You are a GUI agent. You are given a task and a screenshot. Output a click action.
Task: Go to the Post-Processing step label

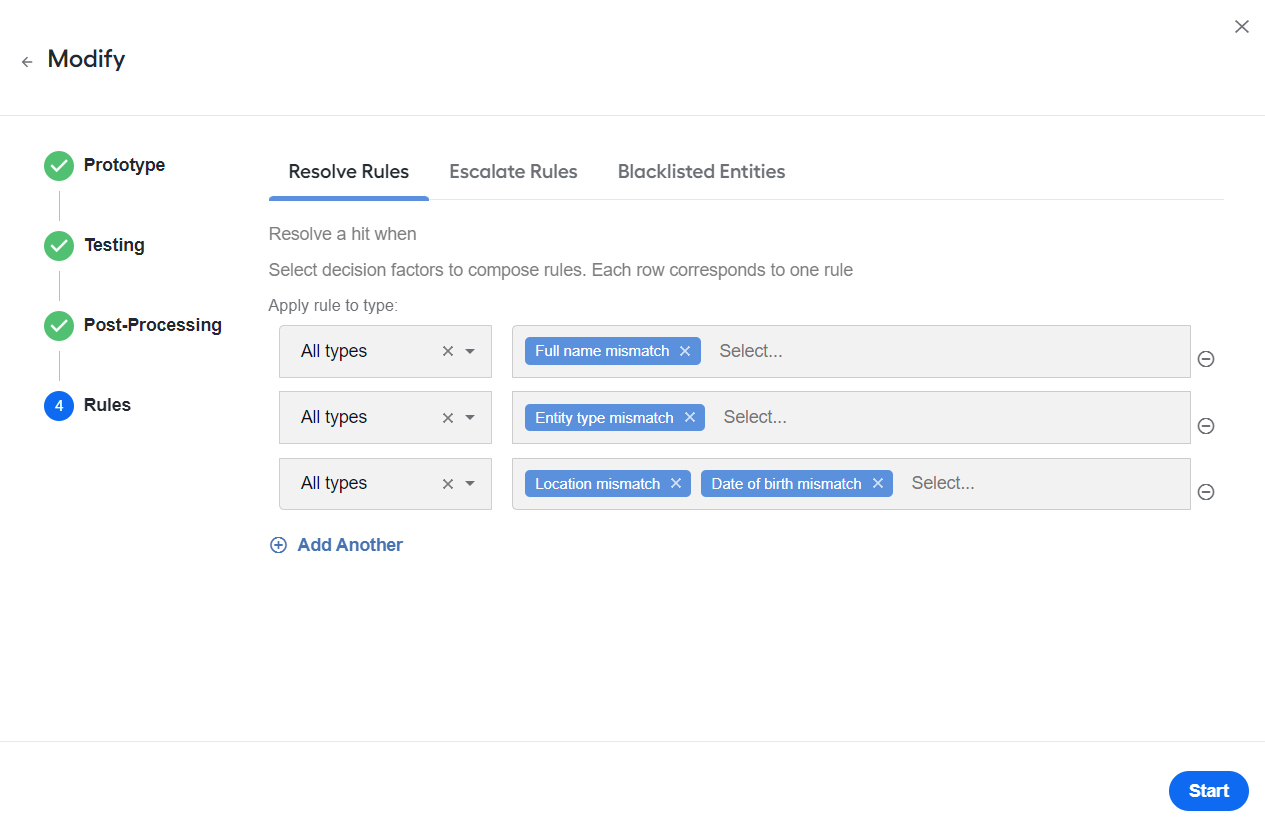(153, 325)
